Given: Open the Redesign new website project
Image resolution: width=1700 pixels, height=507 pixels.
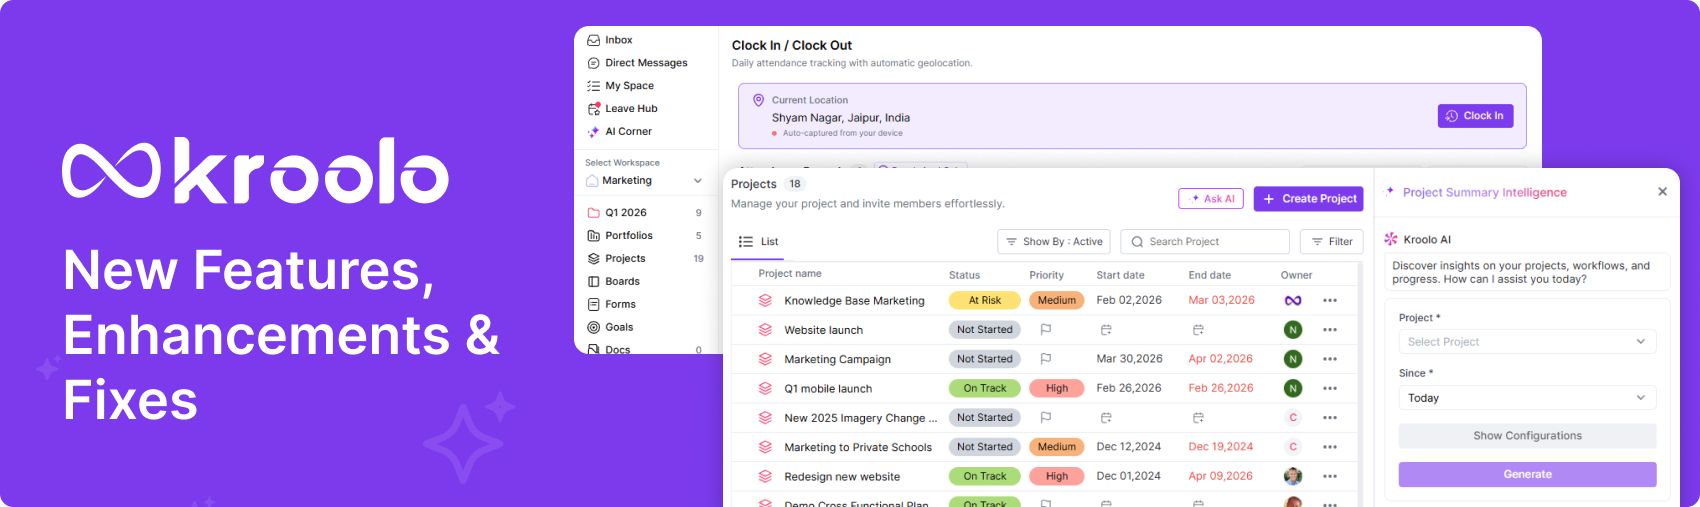Looking at the screenshot, I should tap(842, 477).
